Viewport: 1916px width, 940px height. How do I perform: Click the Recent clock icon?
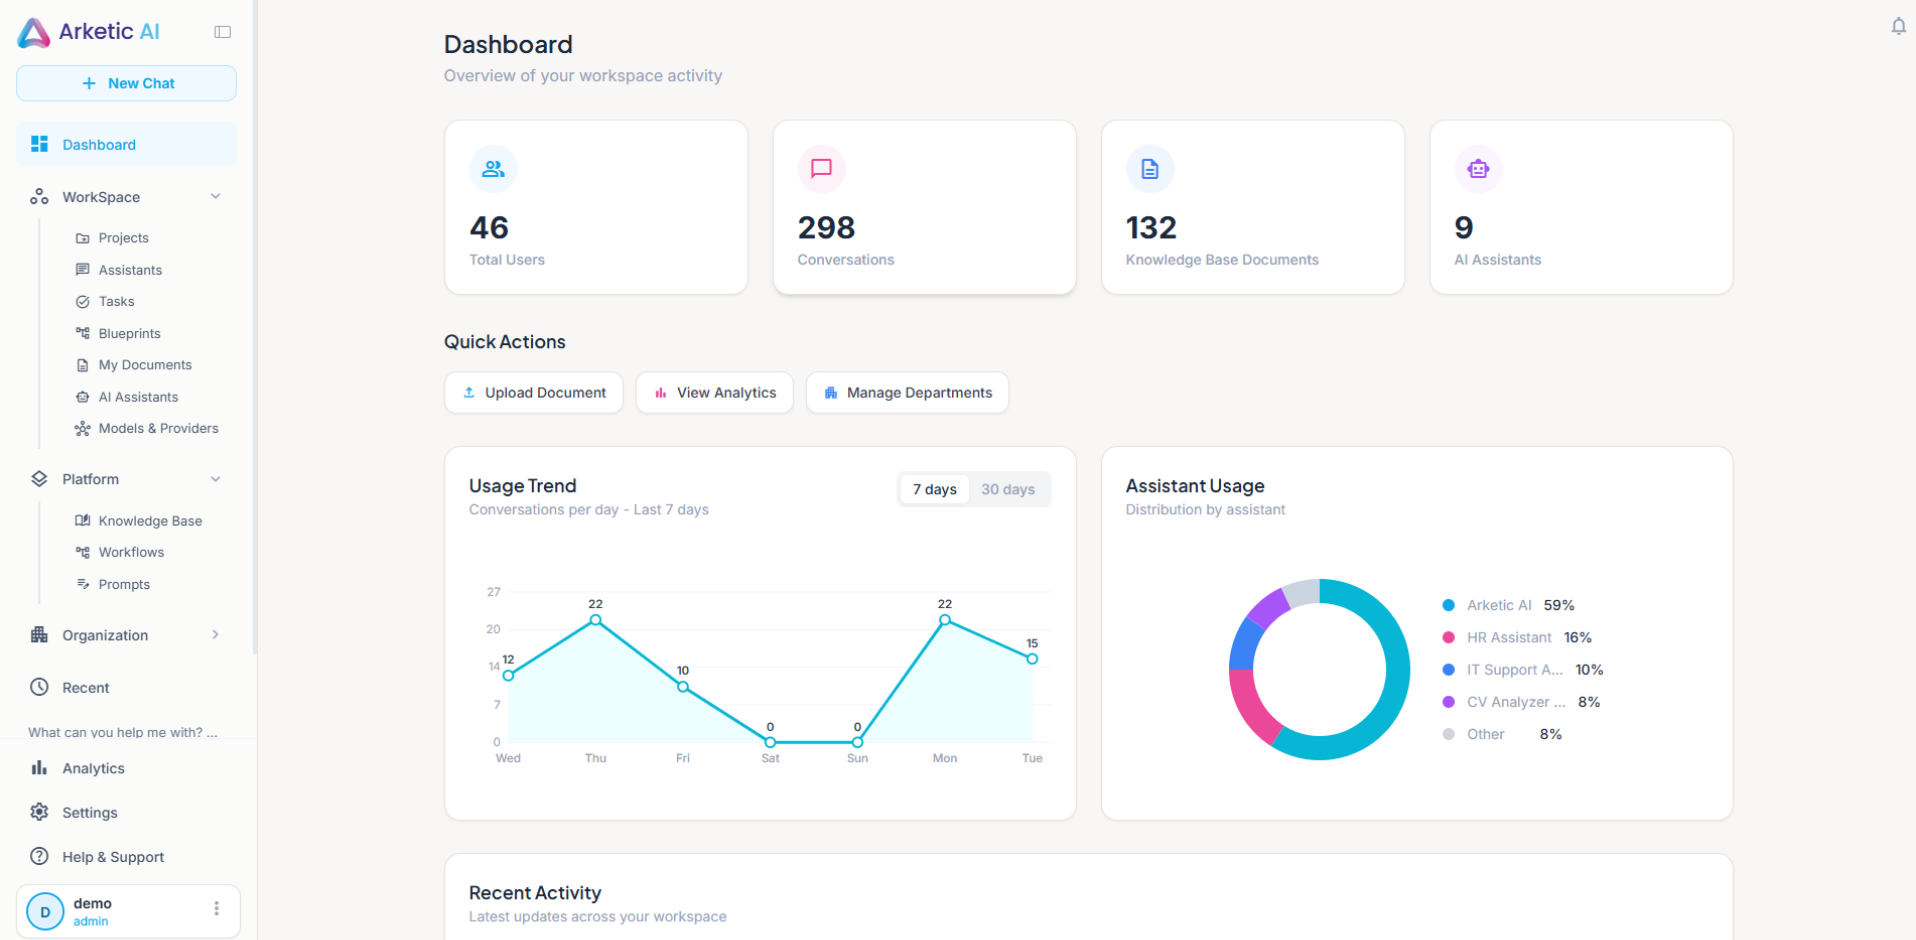click(x=39, y=687)
